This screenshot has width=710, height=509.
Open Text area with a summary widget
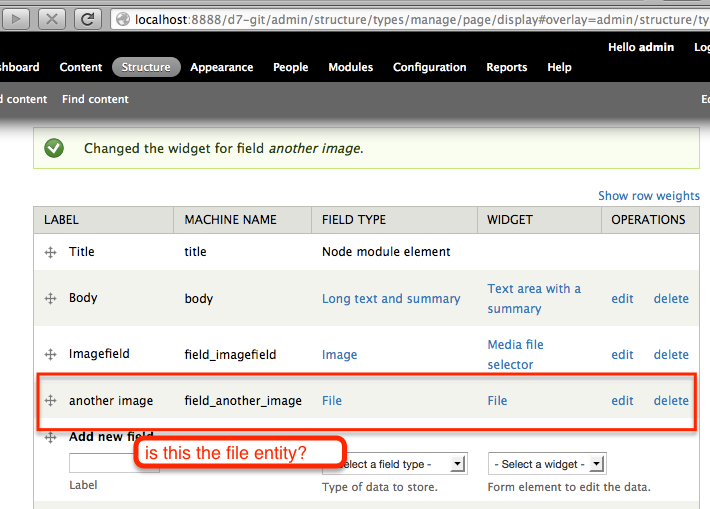533,298
